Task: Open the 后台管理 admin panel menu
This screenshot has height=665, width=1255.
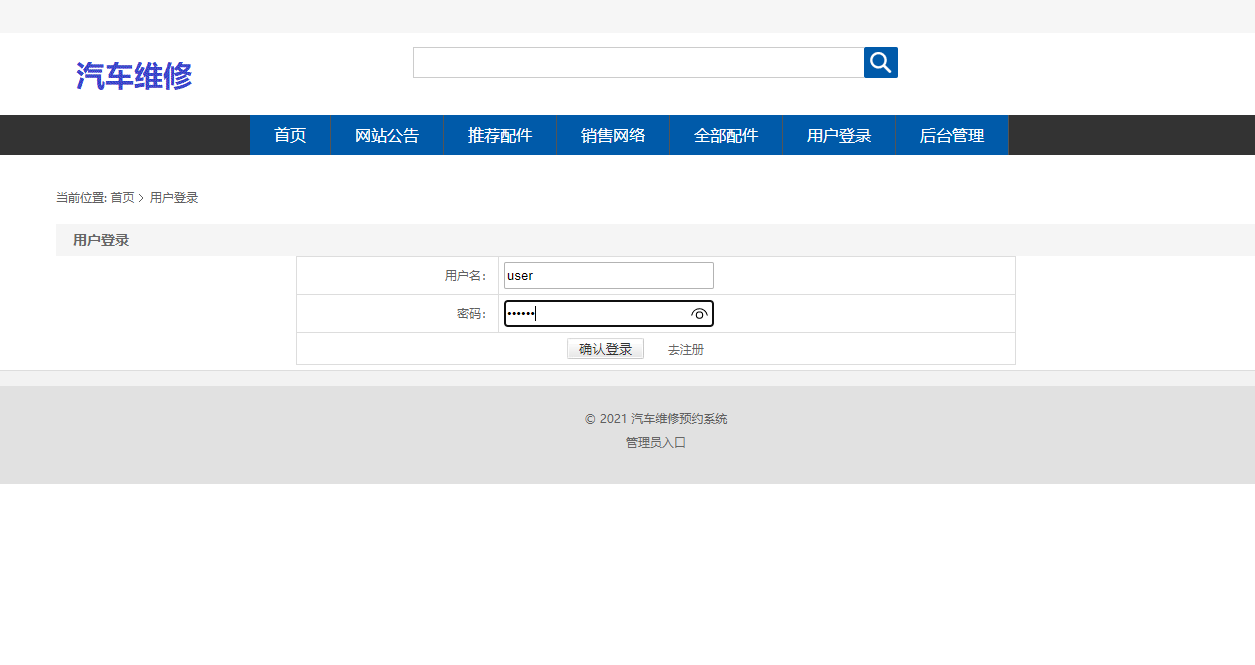Action: coord(951,135)
